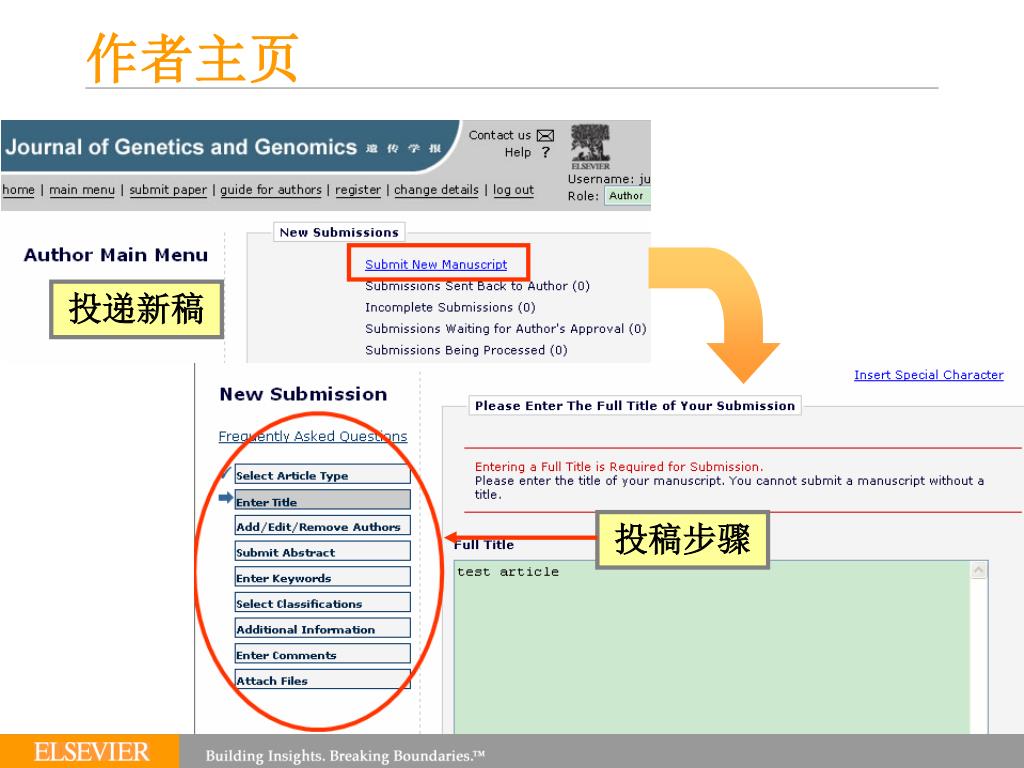Open the main menu link

(x=82, y=190)
